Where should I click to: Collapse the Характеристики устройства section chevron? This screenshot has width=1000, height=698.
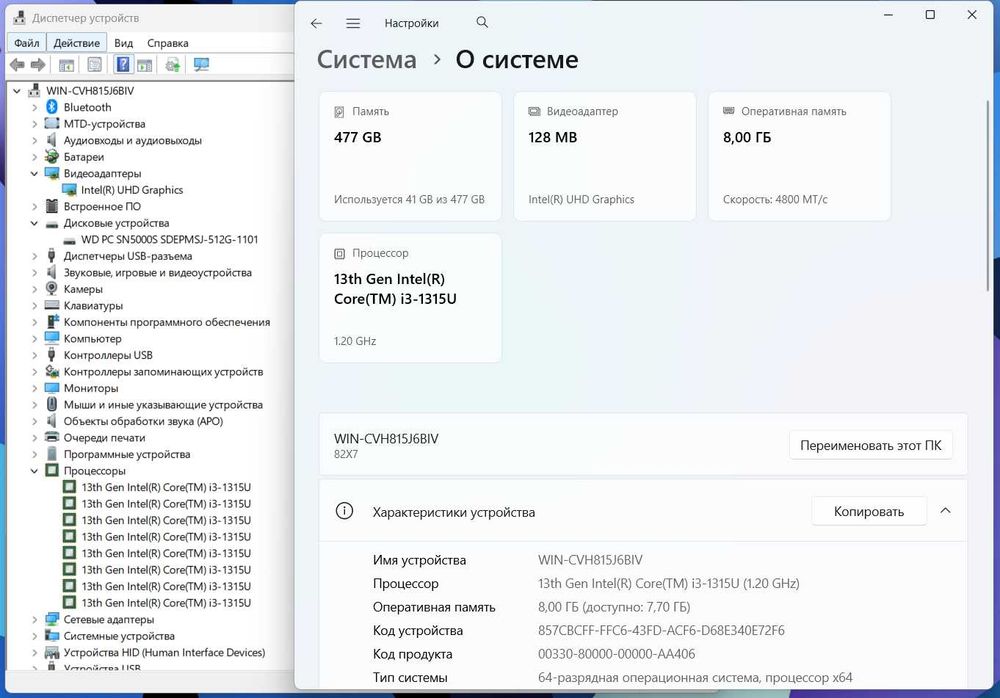coord(945,510)
